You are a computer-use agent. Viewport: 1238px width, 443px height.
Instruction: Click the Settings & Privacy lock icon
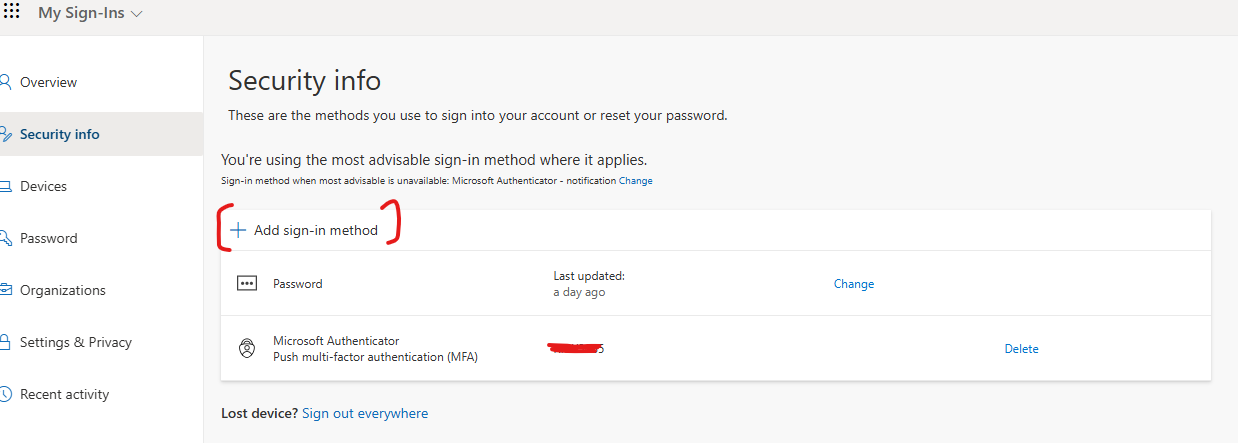pyautogui.click(x=5, y=342)
